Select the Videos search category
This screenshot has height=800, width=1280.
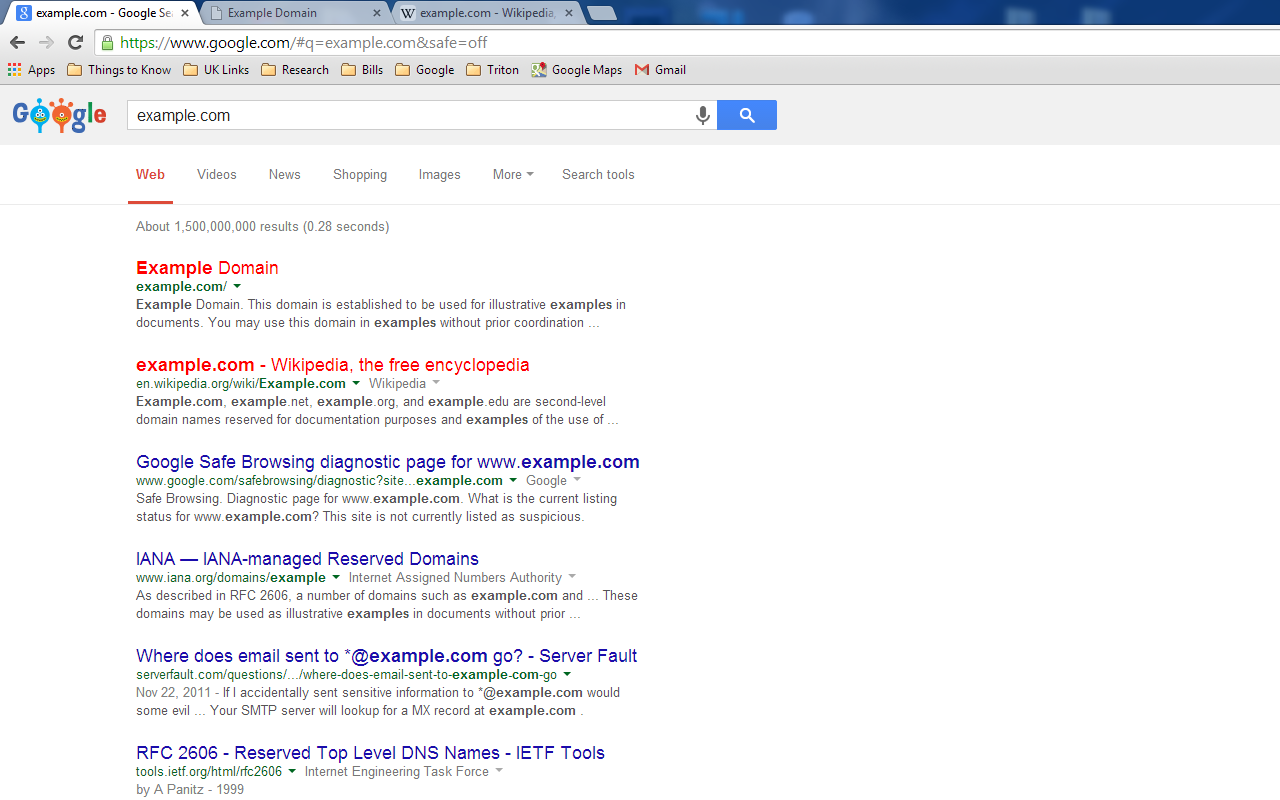click(x=217, y=174)
